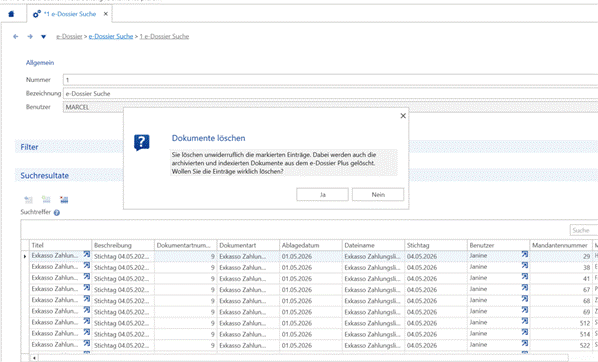The image size is (598, 362).
Task: Click the Benutzer field showing MARCEL
Action: point(330,107)
